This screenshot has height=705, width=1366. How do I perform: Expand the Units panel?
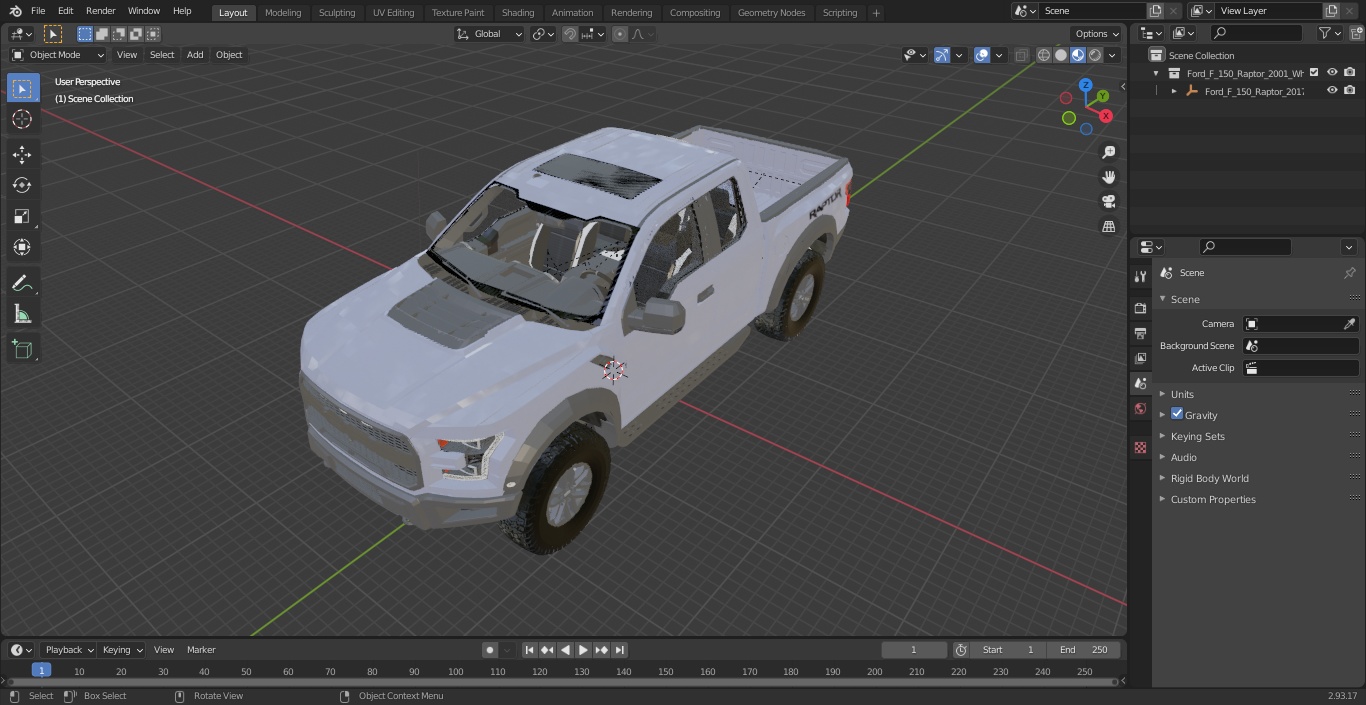[1182, 394]
